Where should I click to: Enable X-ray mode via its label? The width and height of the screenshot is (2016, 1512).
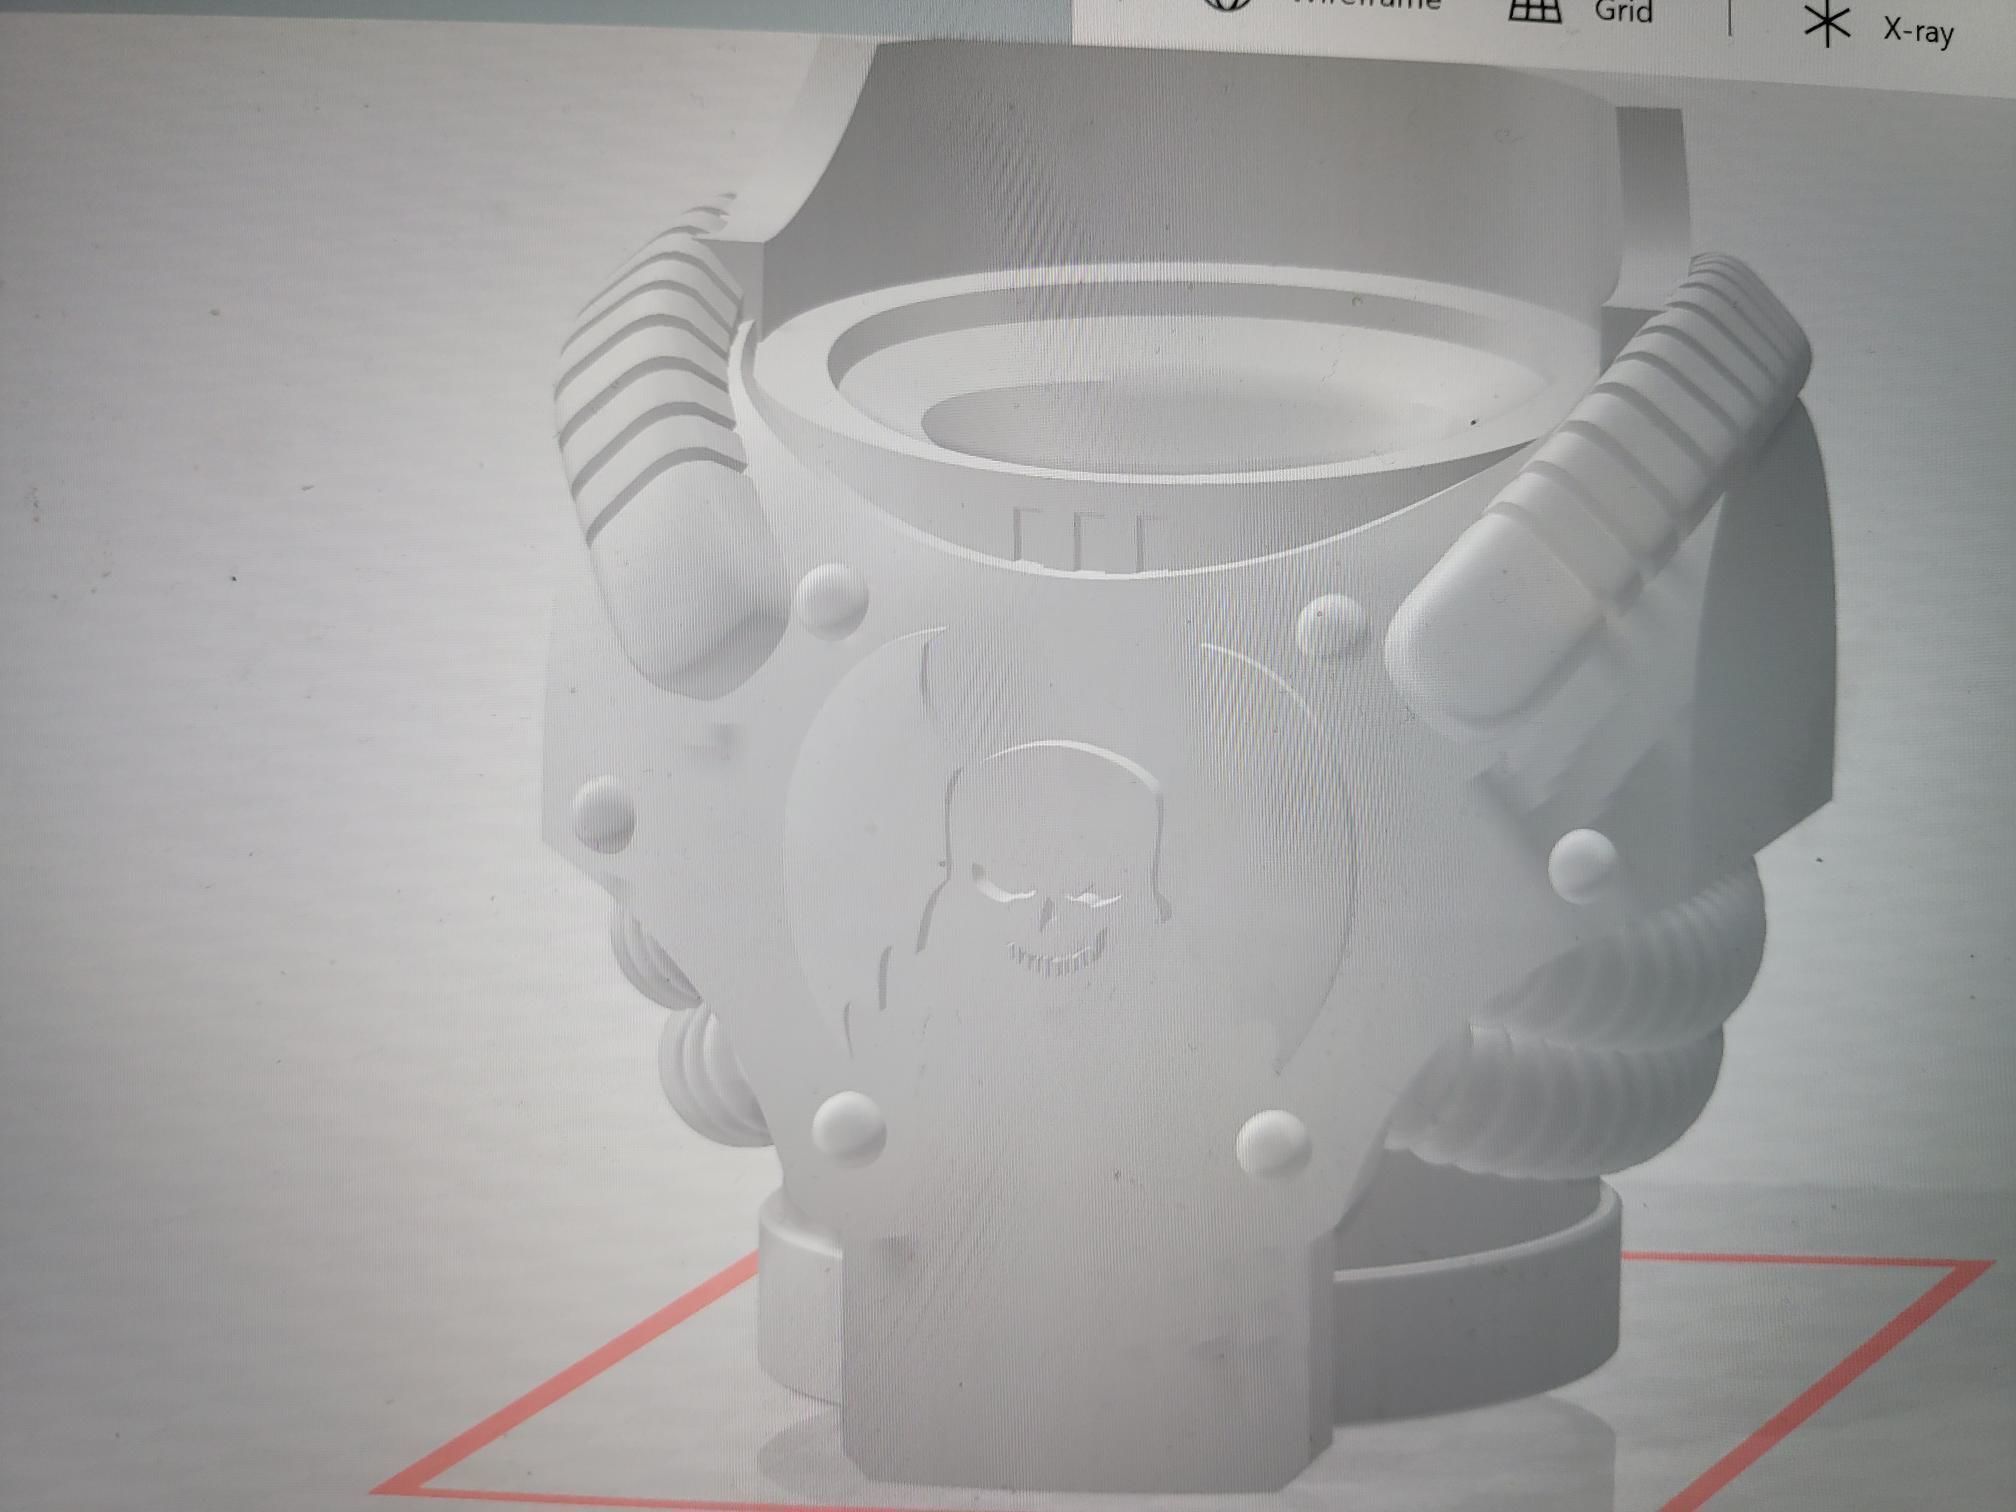(1918, 30)
